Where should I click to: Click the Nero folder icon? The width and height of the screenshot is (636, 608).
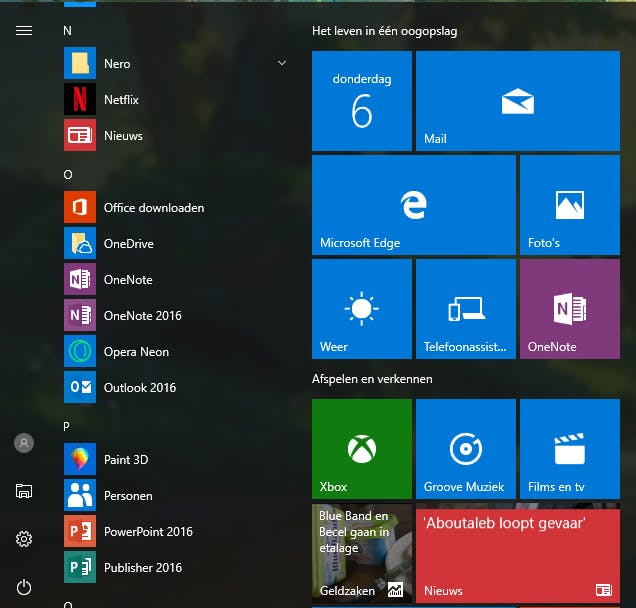(x=80, y=63)
